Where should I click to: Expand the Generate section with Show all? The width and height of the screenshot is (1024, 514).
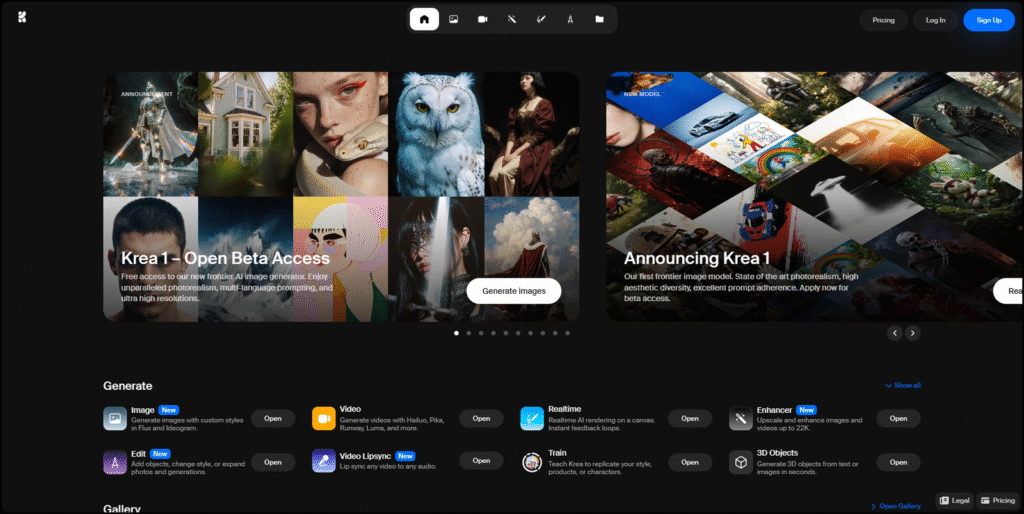pos(903,385)
